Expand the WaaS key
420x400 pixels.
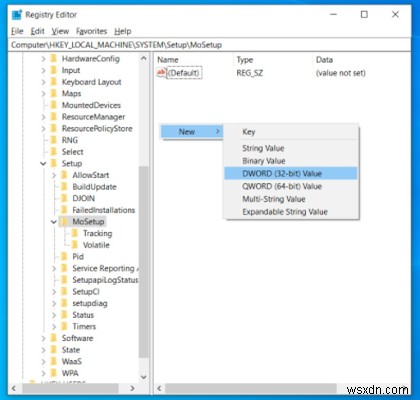(43, 362)
